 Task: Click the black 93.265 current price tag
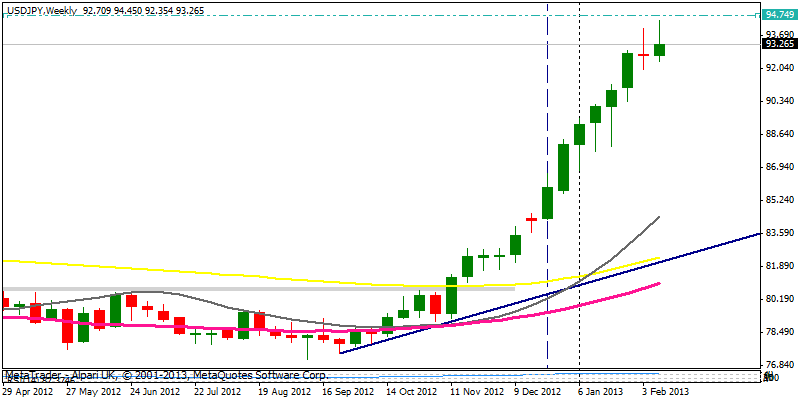click(779, 44)
